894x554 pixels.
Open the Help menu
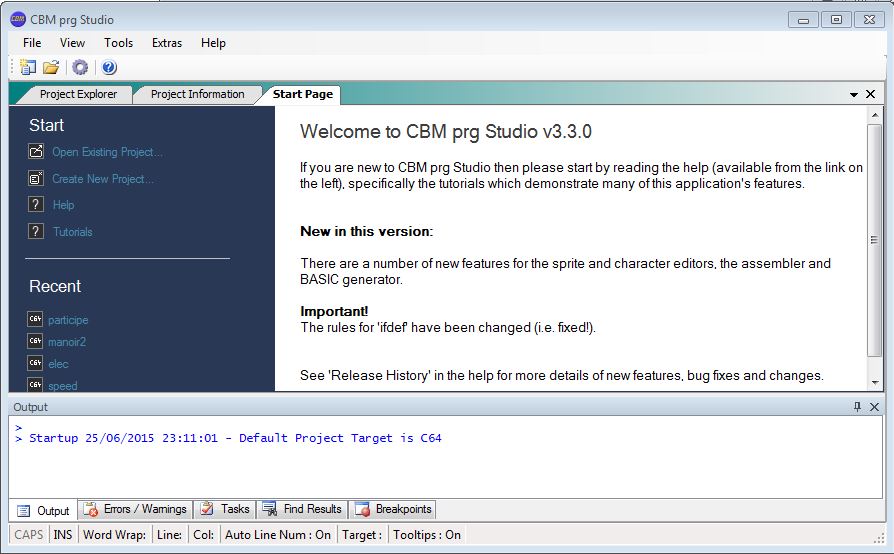(x=213, y=43)
